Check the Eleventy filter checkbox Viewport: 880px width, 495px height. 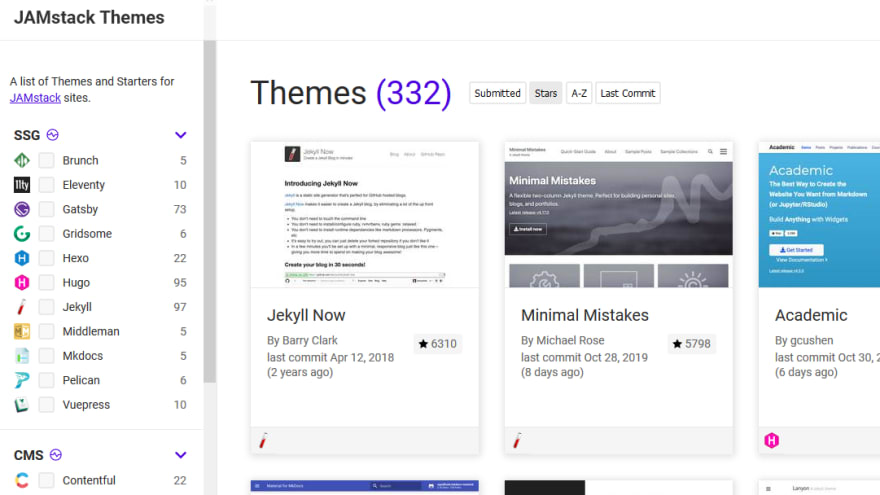pos(47,185)
